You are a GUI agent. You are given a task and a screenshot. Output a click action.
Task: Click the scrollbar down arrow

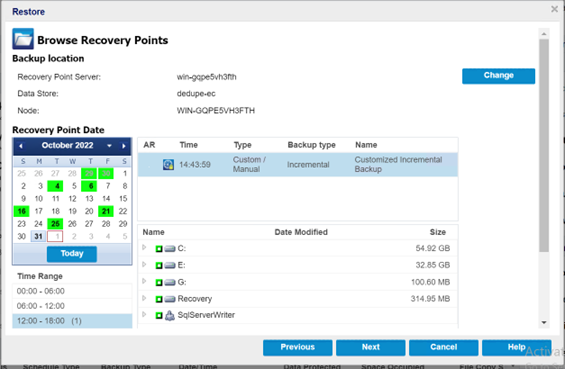point(544,323)
